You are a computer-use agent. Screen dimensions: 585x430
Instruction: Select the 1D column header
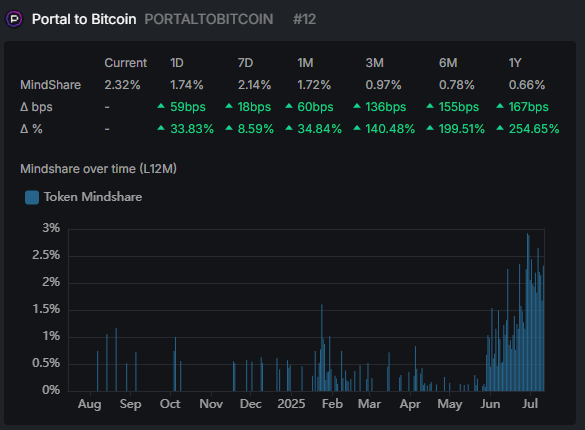tap(177, 63)
